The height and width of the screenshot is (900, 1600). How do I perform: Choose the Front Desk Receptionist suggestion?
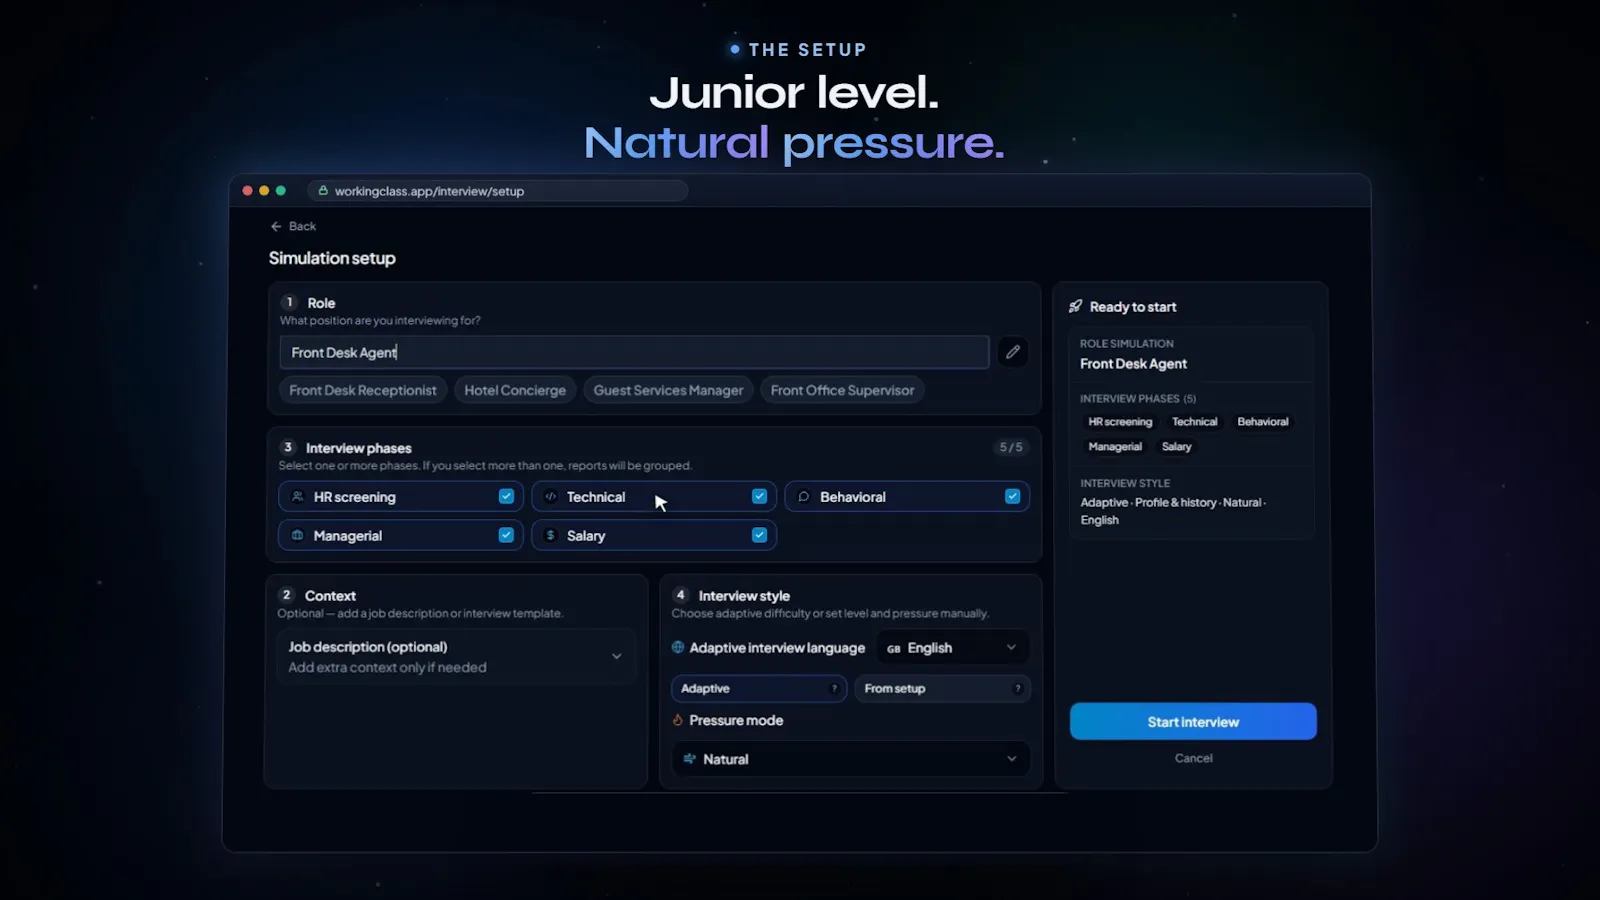pos(363,390)
